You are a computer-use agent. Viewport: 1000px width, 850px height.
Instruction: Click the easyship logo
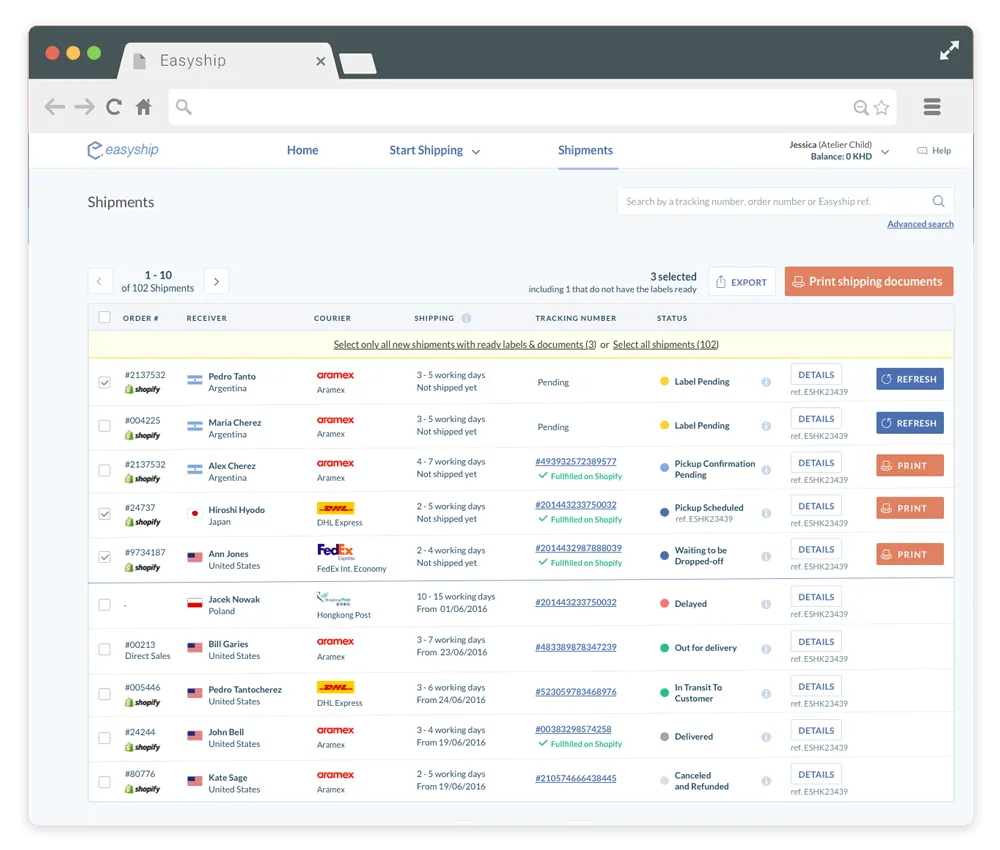[x=122, y=150]
